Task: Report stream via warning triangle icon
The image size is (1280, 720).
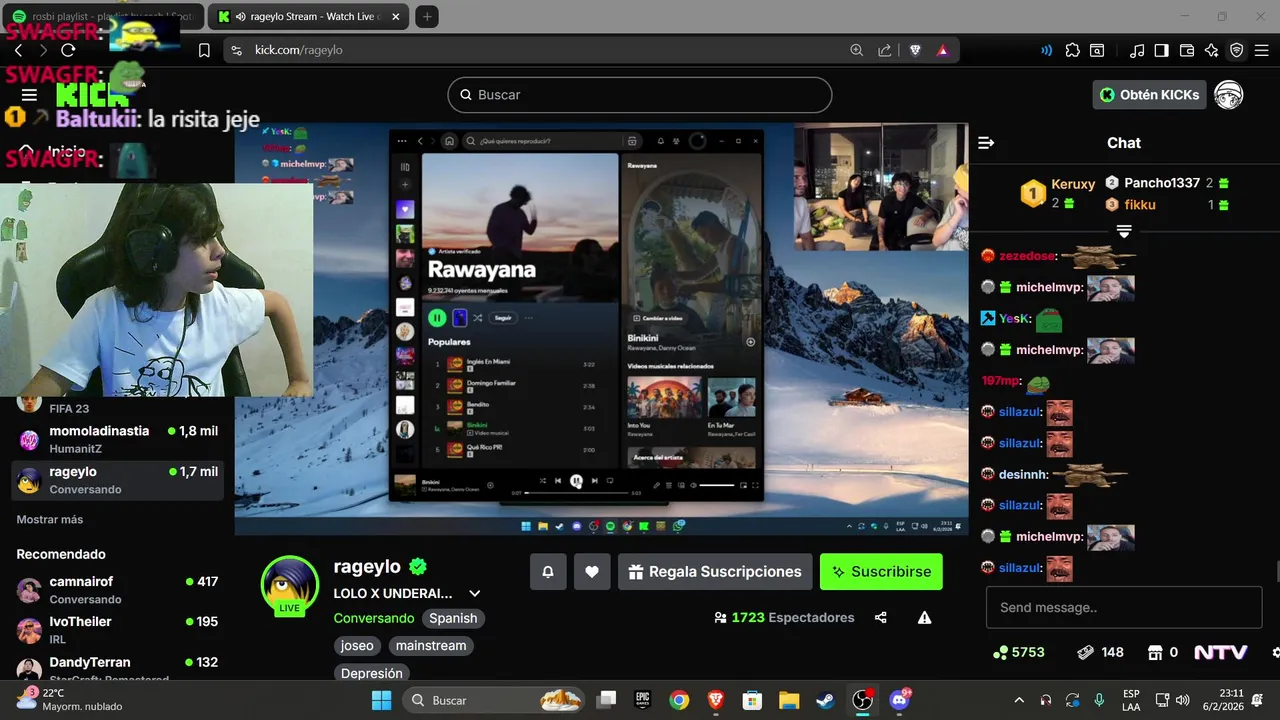Action: tap(925, 618)
